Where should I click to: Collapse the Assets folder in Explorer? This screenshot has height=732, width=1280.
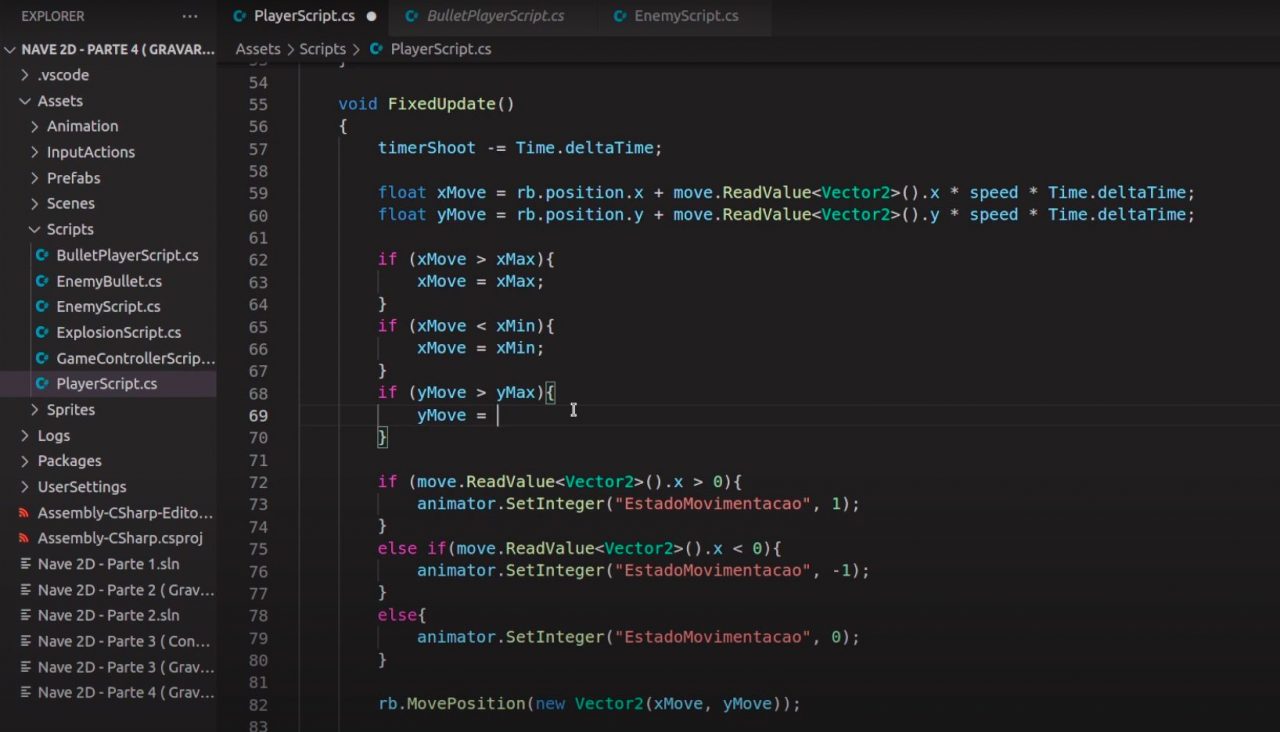25,100
